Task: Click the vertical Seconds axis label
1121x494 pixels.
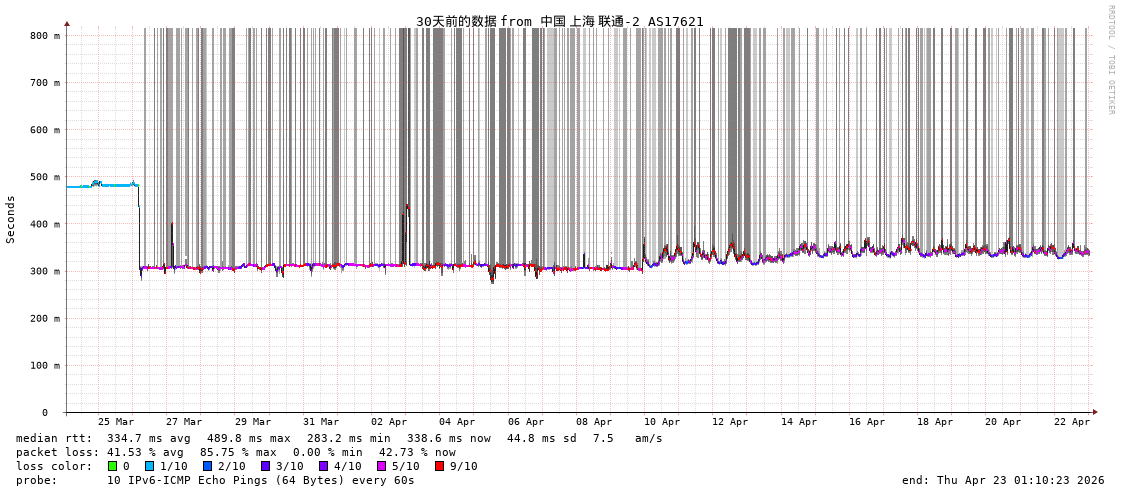Action: click(x=11, y=219)
